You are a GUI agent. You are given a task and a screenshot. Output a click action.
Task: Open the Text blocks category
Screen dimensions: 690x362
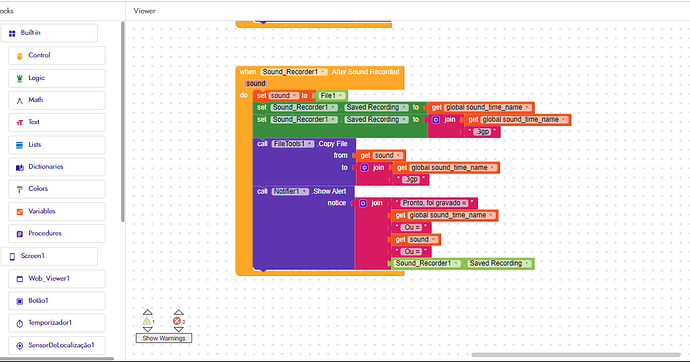click(x=57, y=122)
